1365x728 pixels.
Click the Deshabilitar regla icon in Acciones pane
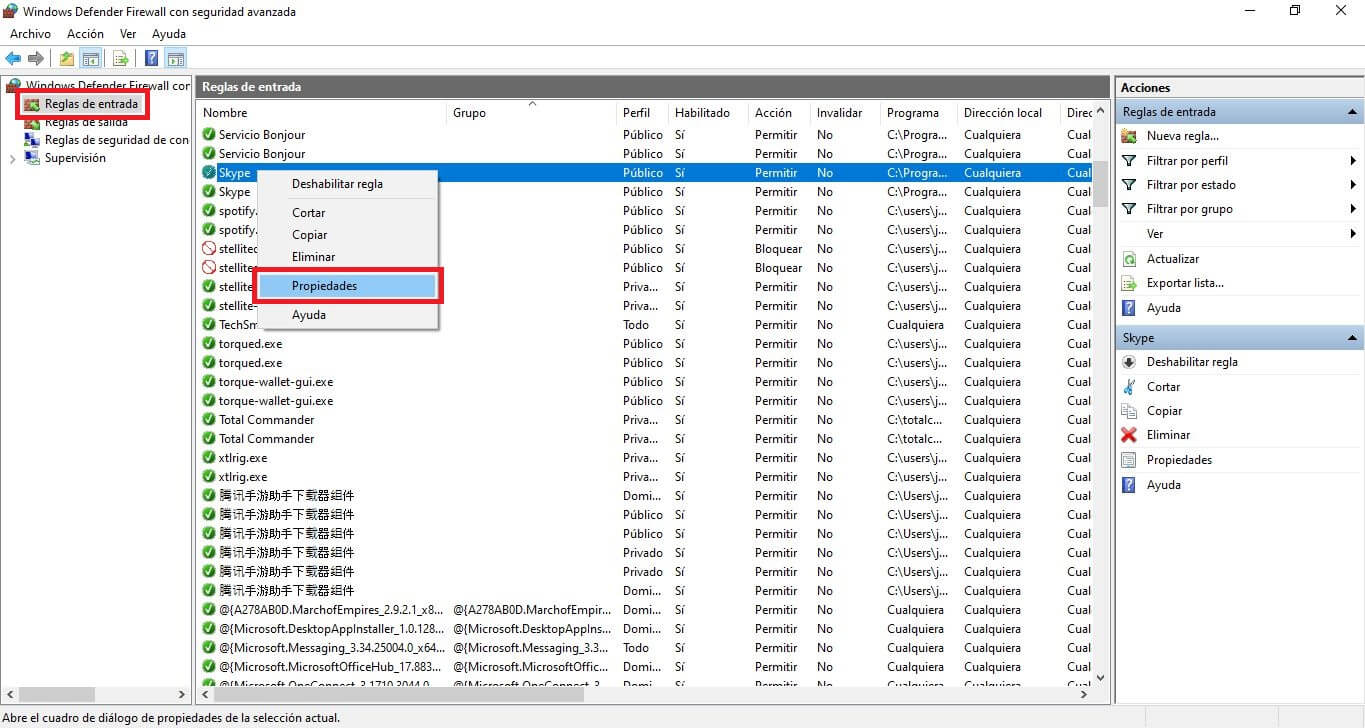[1129, 362]
